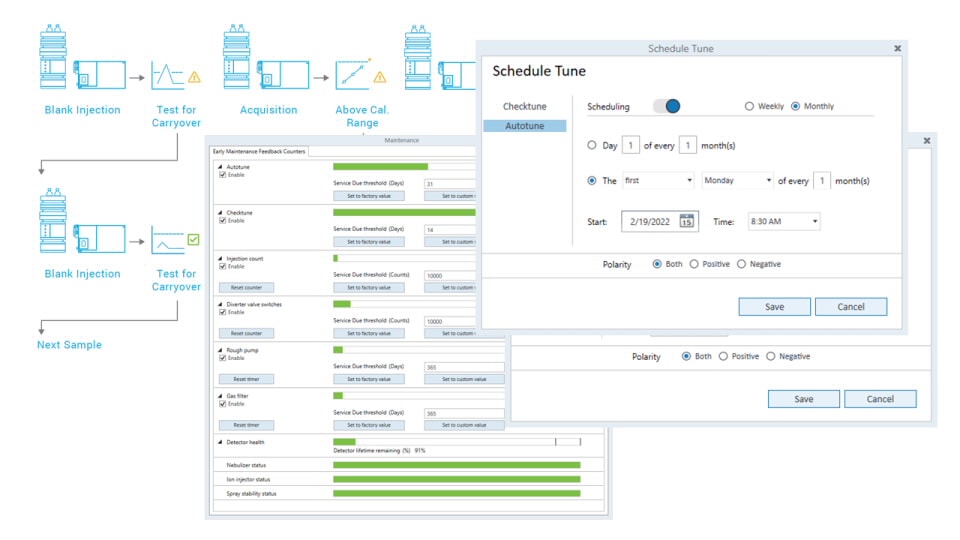Select the Weekly scheduling option
The image size is (960, 540).
tap(750, 106)
